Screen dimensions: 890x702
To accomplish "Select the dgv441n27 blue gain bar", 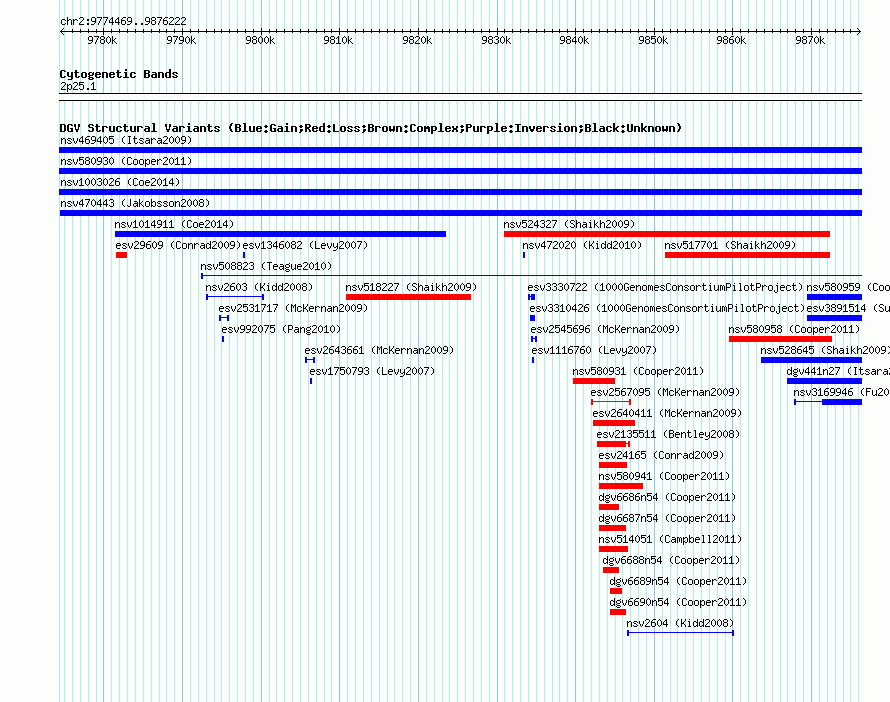I will pos(825,381).
